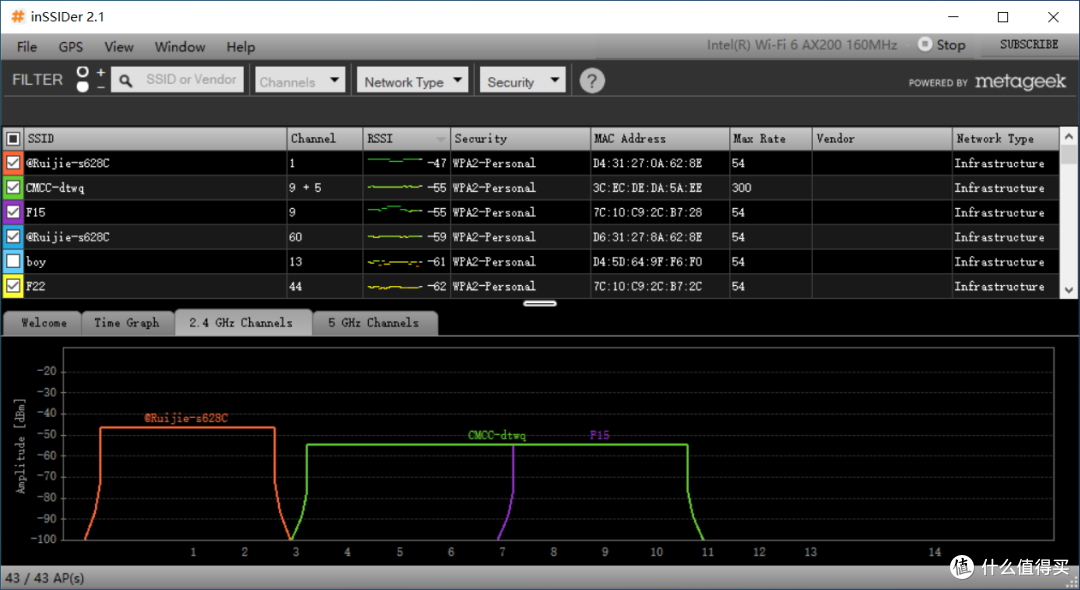The image size is (1080, 590).
Task: Click the panel splitter handle
Action: [540, 303]
